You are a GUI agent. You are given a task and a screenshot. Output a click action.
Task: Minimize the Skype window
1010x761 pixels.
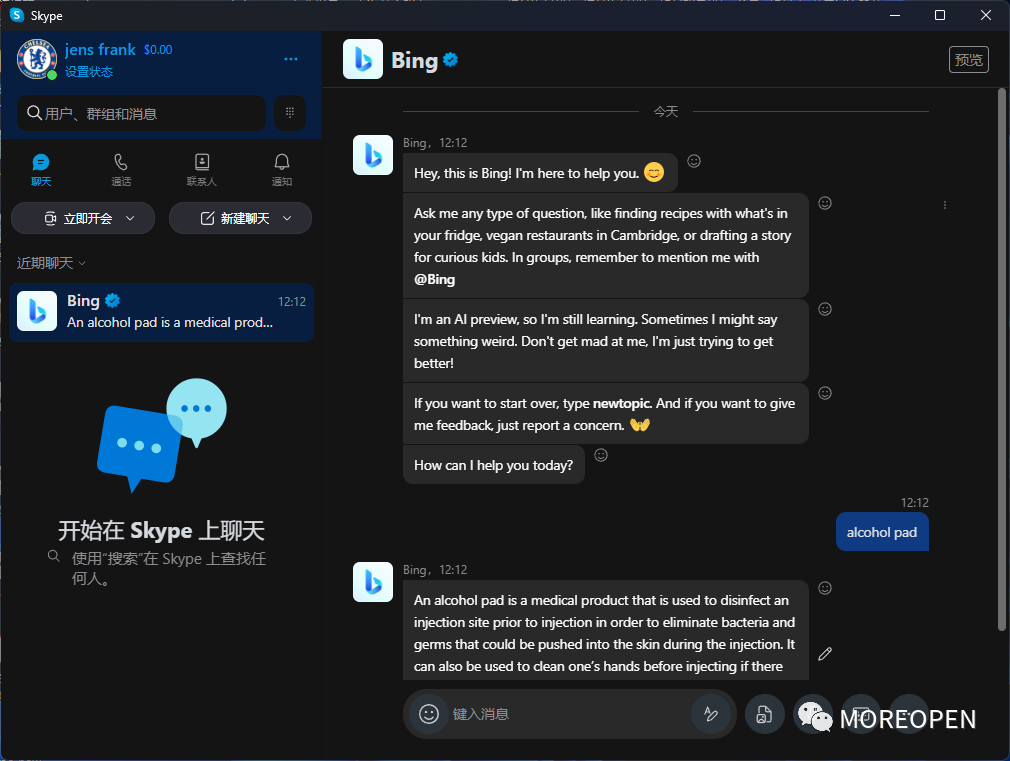pyautogui.click(x=895, y=15)
